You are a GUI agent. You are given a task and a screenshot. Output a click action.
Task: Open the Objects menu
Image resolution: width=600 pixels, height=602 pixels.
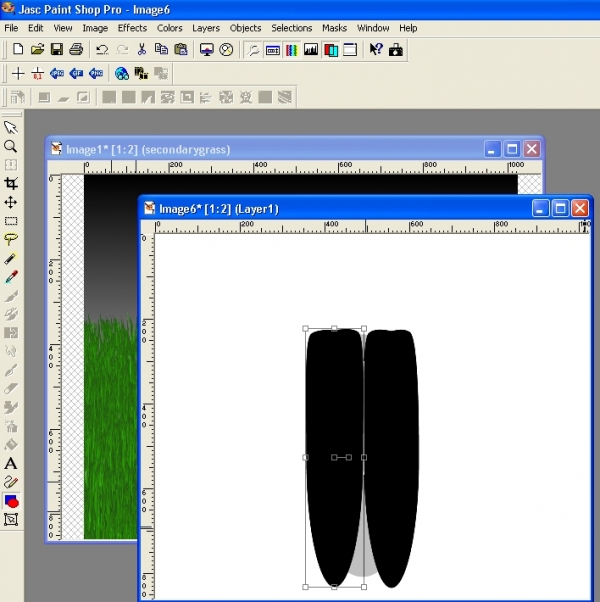tap(245, 28)
